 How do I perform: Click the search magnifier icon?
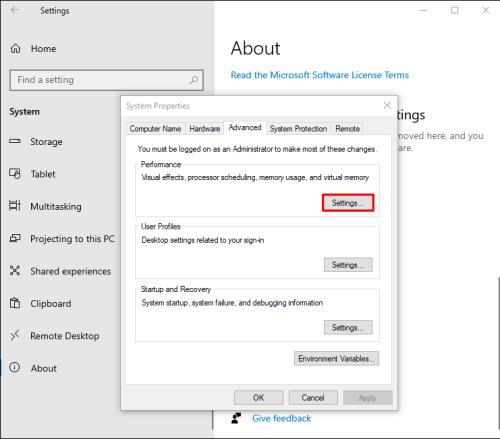[x=194, y=80]
